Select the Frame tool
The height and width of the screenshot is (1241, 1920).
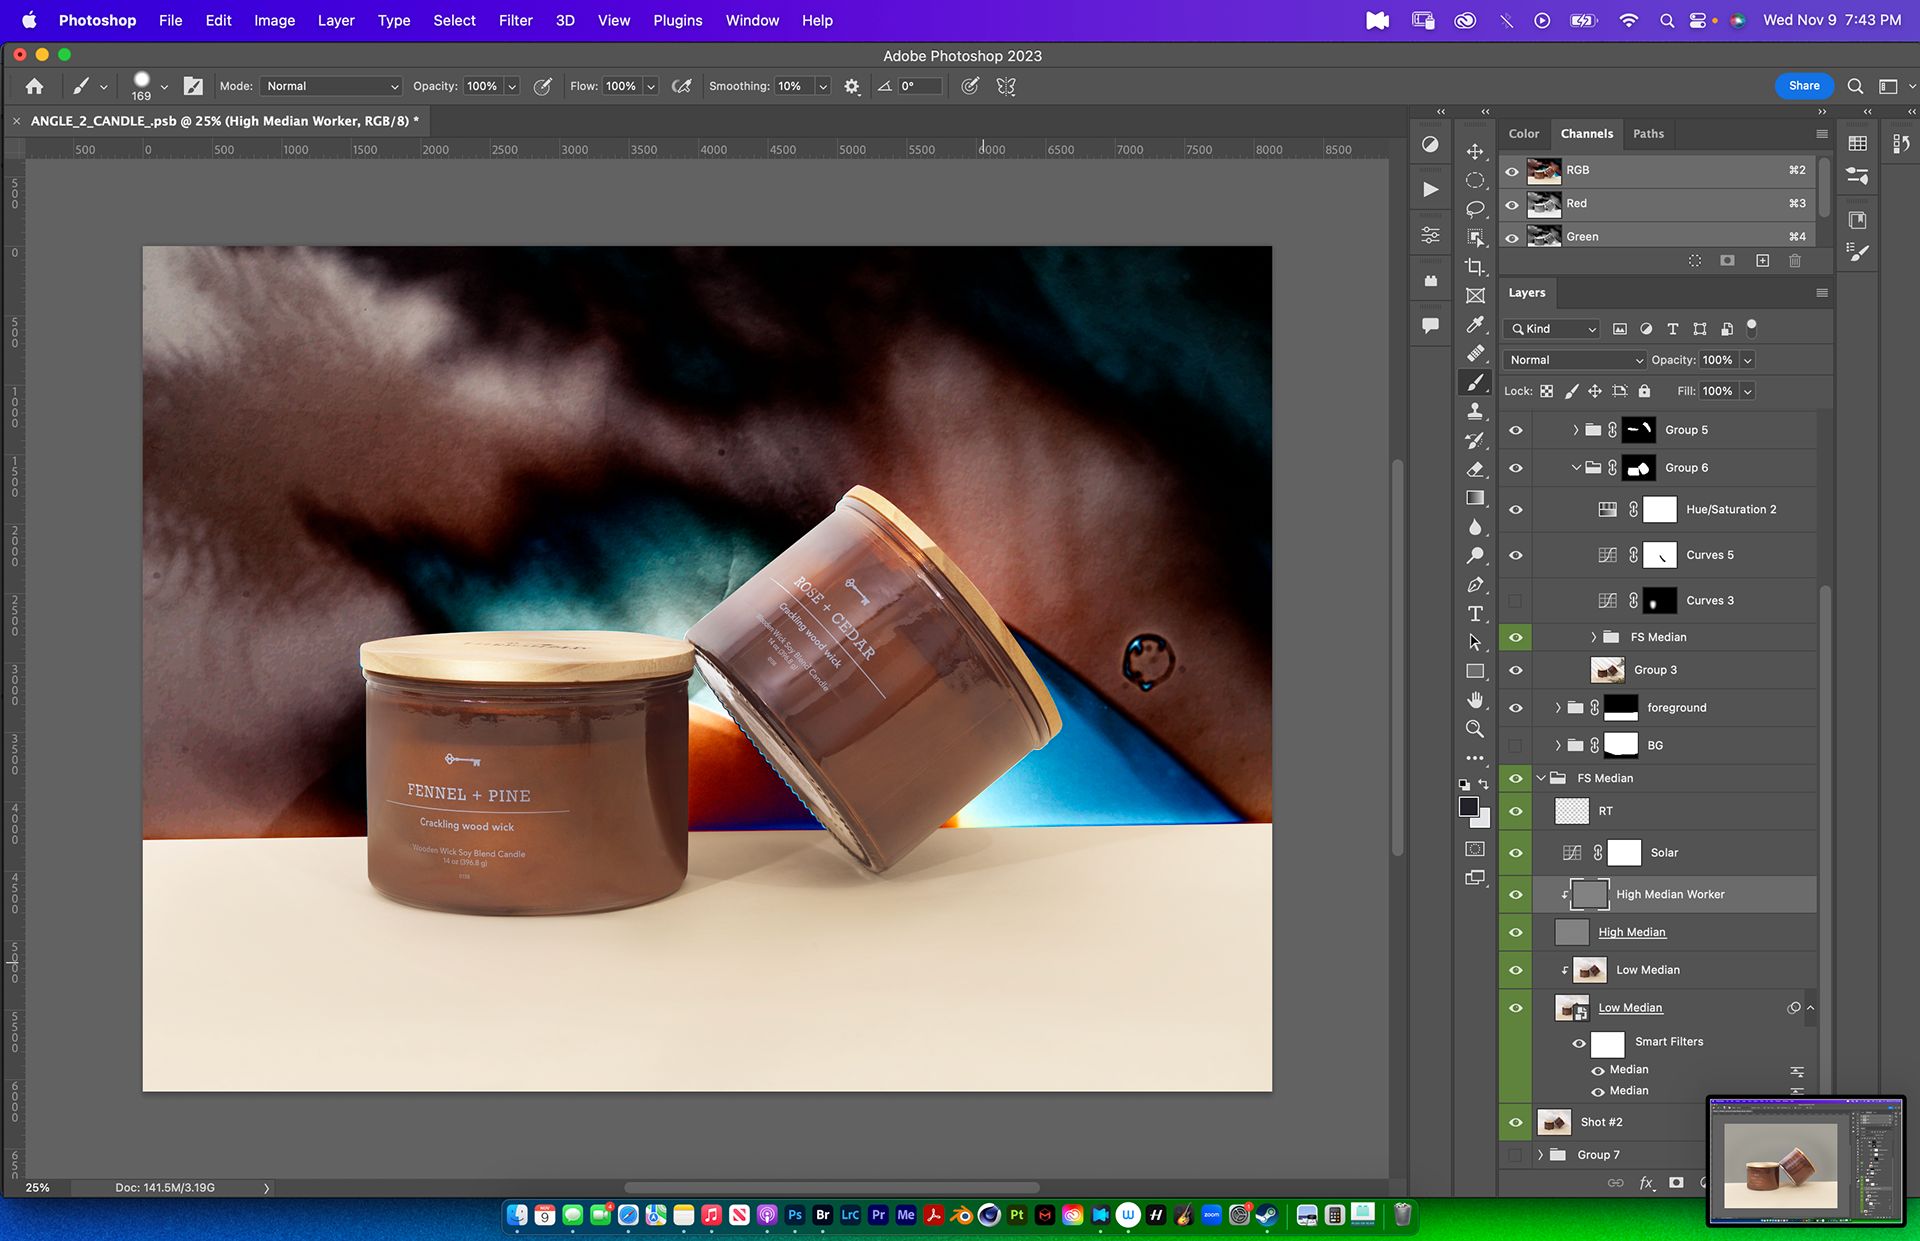point(1475,296)
